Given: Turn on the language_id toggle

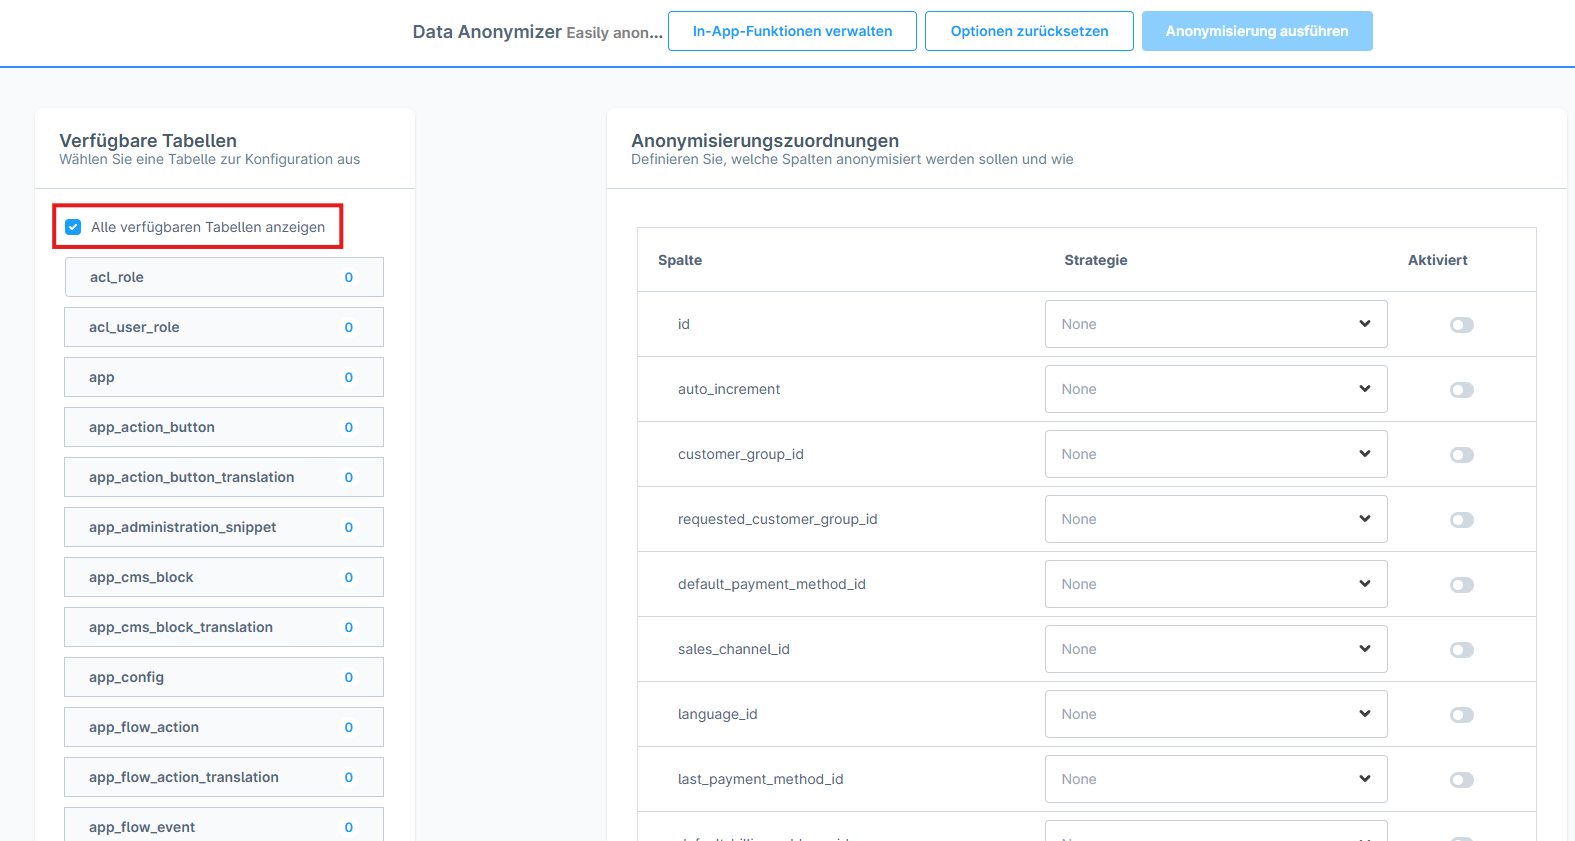Looking at the screenshot, I should (x=1461, y=715).
